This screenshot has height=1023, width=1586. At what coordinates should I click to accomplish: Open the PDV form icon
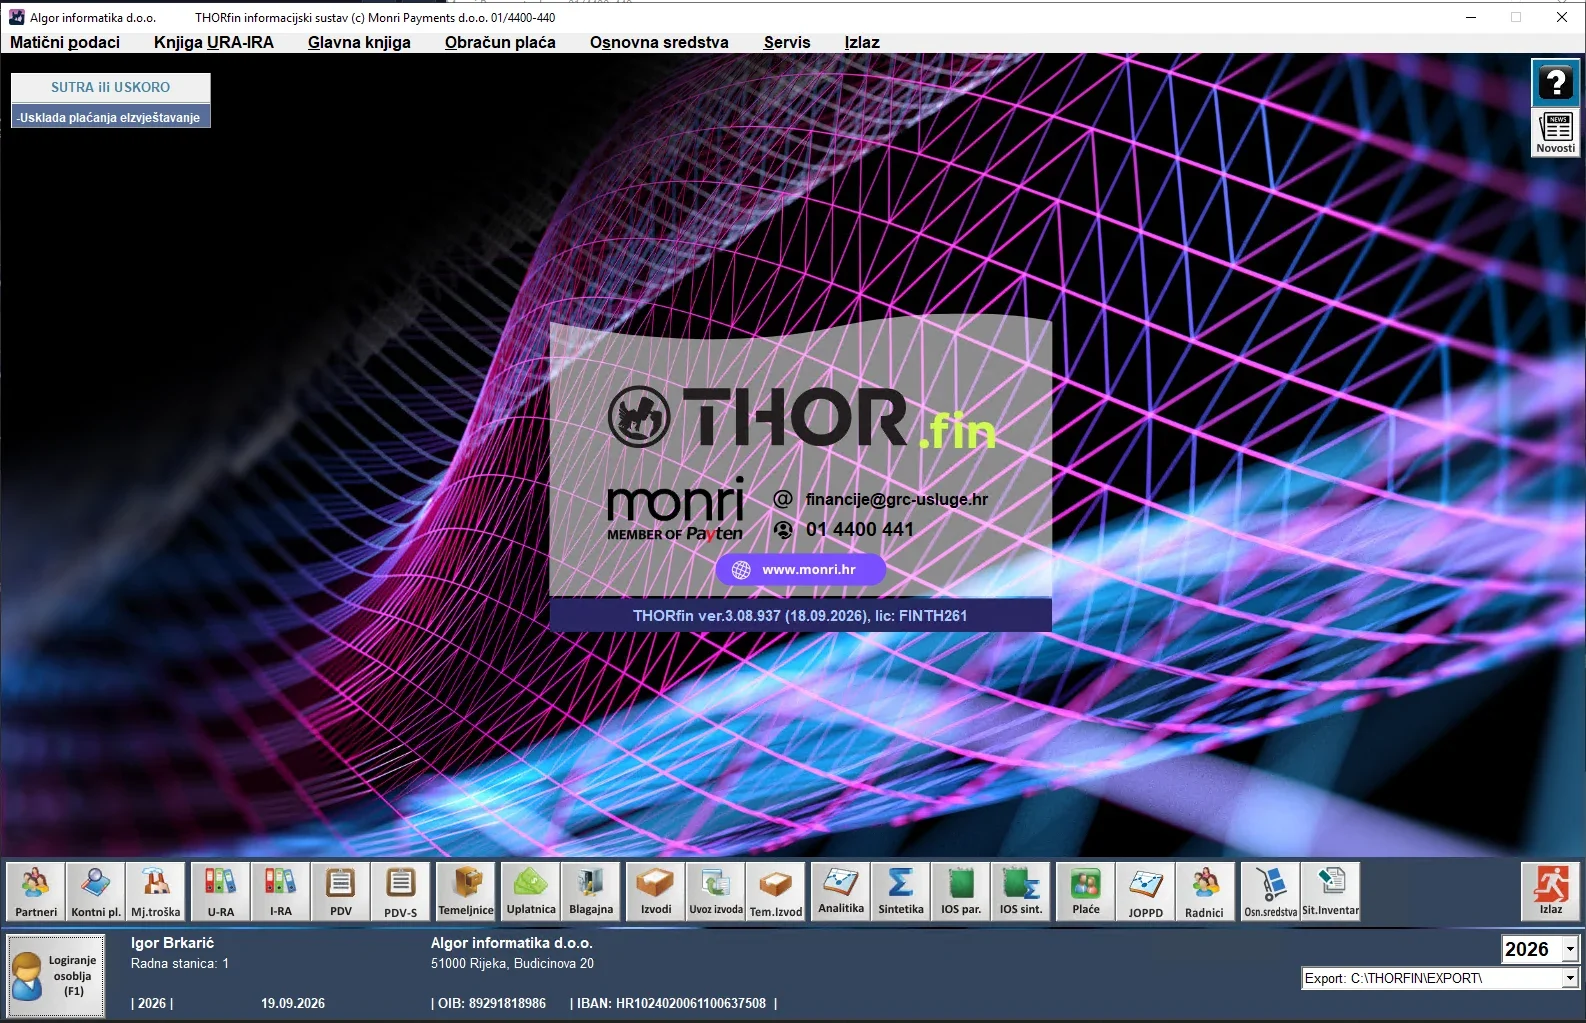341,891
